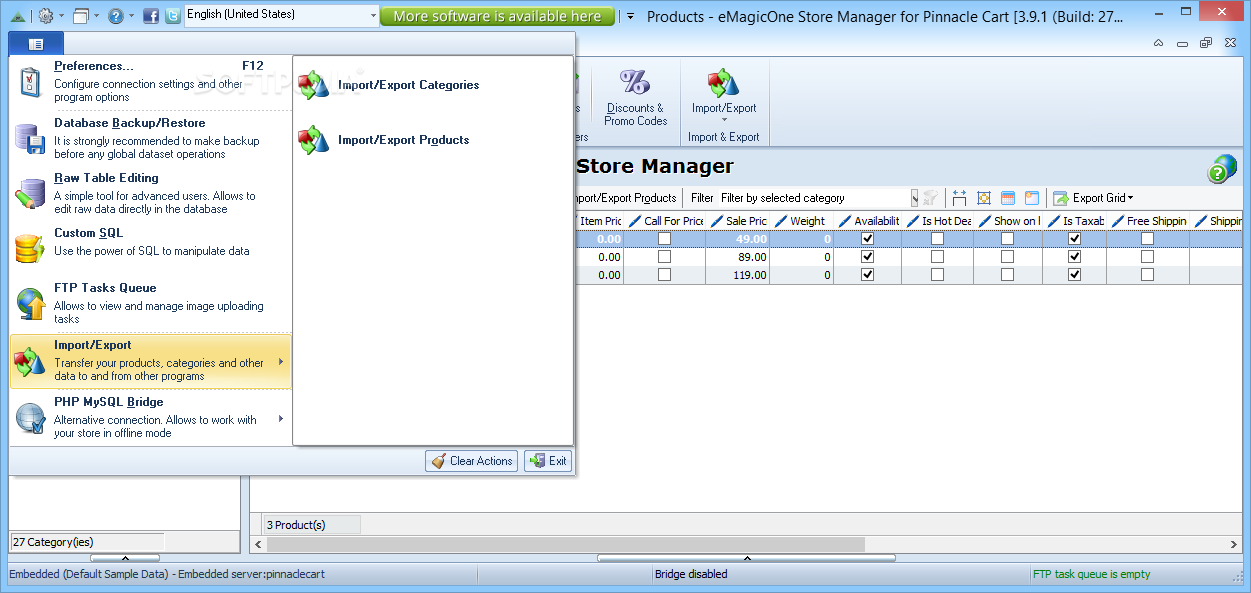Viewport: 1251px width, 593px height.
Task: Click the horizontal scrollbar thumb under grid
Action: pos(565,544)
